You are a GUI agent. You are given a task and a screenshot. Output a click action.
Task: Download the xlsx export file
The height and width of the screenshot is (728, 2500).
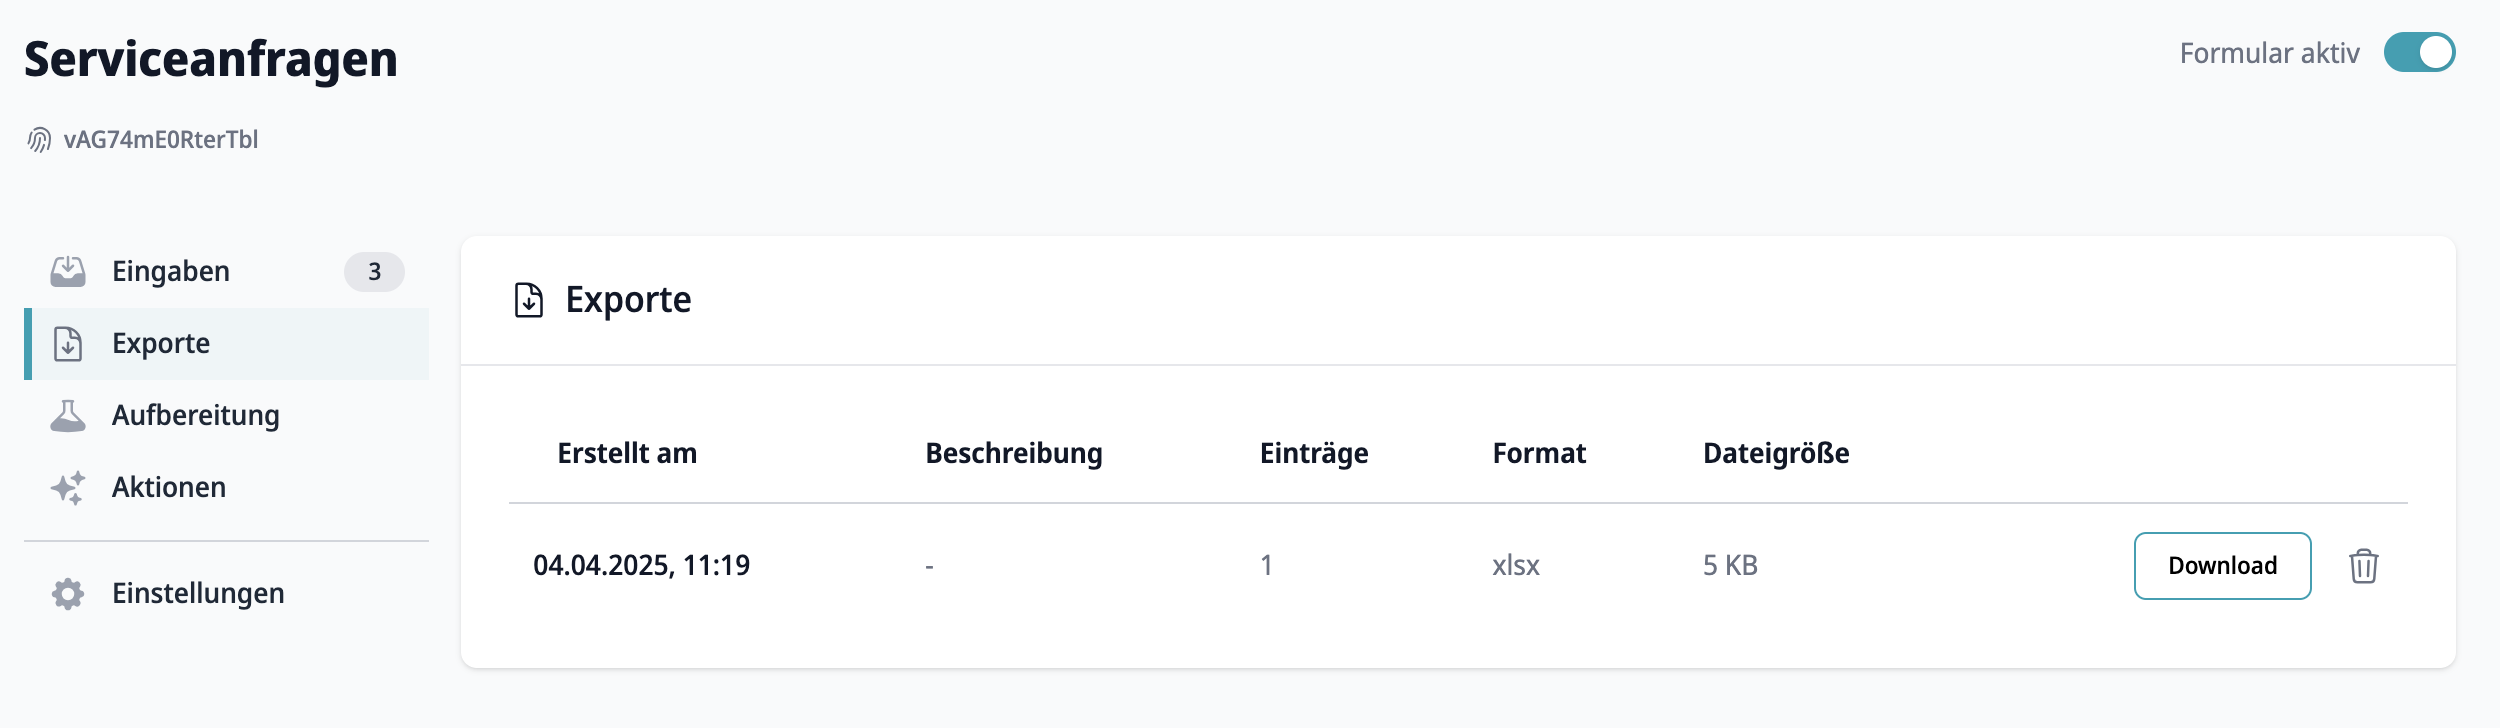(2222, 566)
